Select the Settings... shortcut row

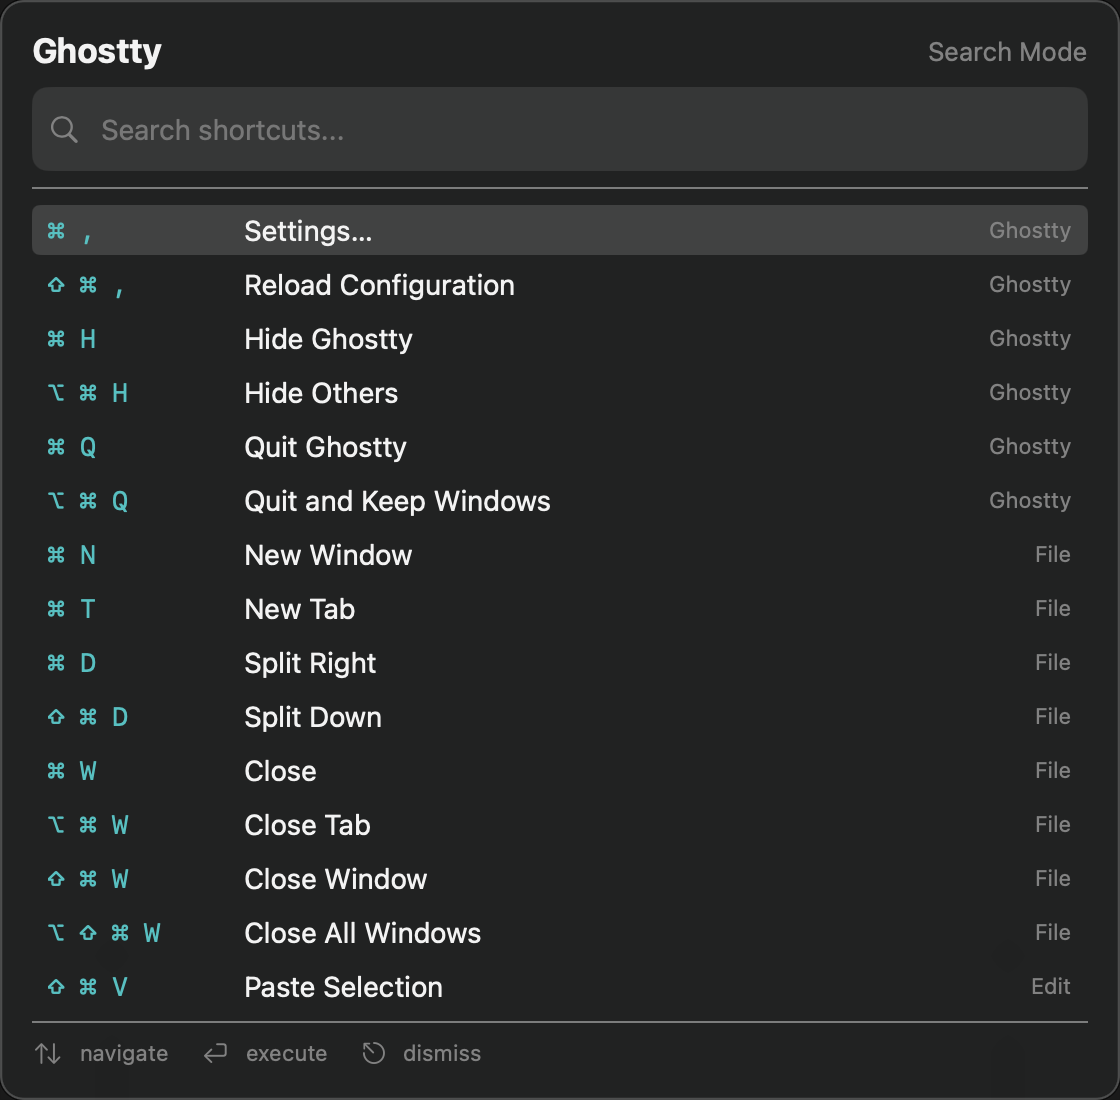point(559,231)
